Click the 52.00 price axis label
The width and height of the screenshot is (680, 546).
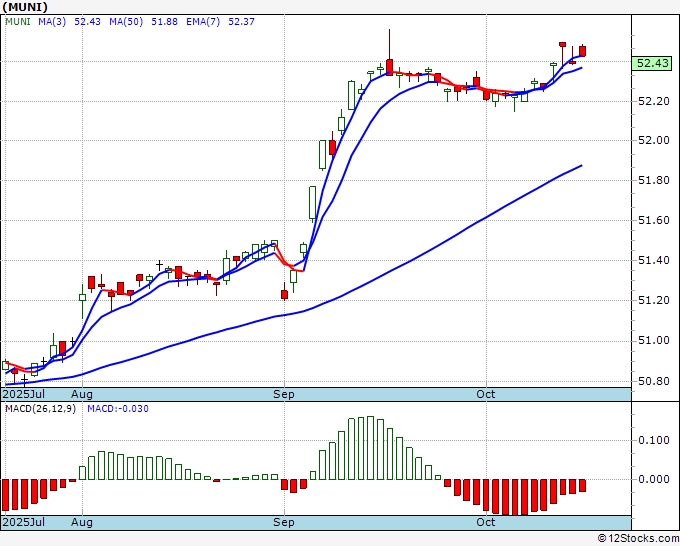pos(654,141)
